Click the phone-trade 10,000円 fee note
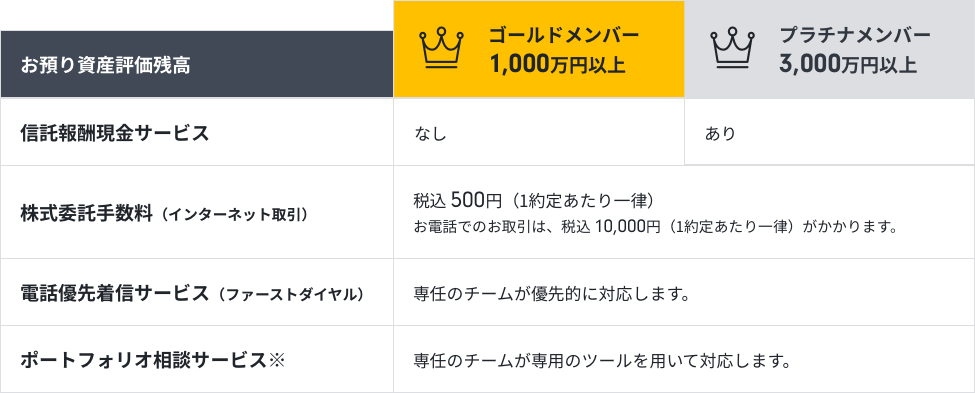This screenshot has width=975, height=393. (657, 227)
